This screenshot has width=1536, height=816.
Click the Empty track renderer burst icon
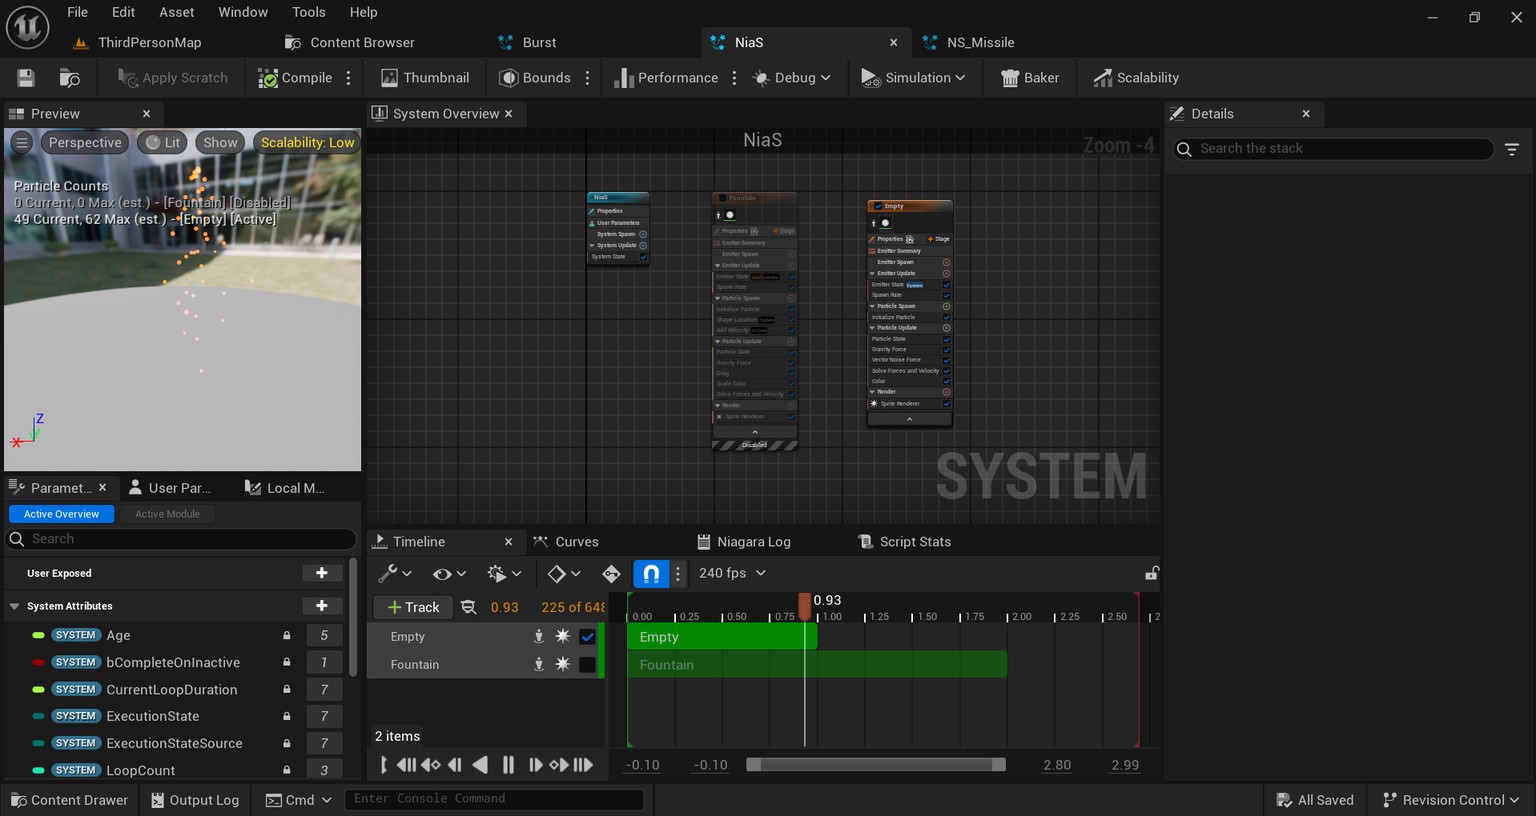[x=563, y=636]
